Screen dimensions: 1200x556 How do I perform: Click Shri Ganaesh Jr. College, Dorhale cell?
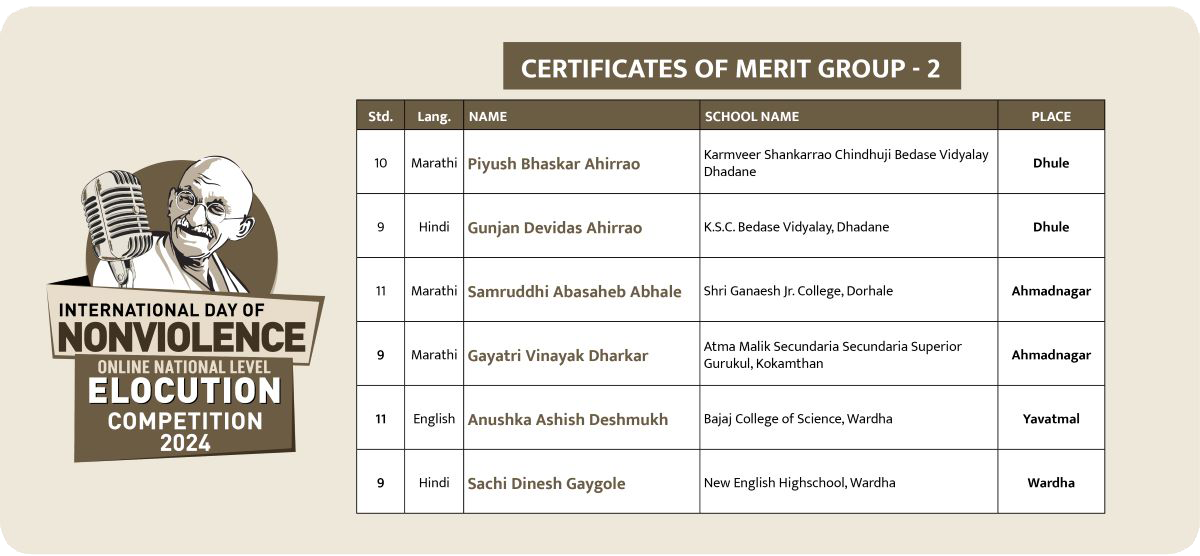click(848, 290)
